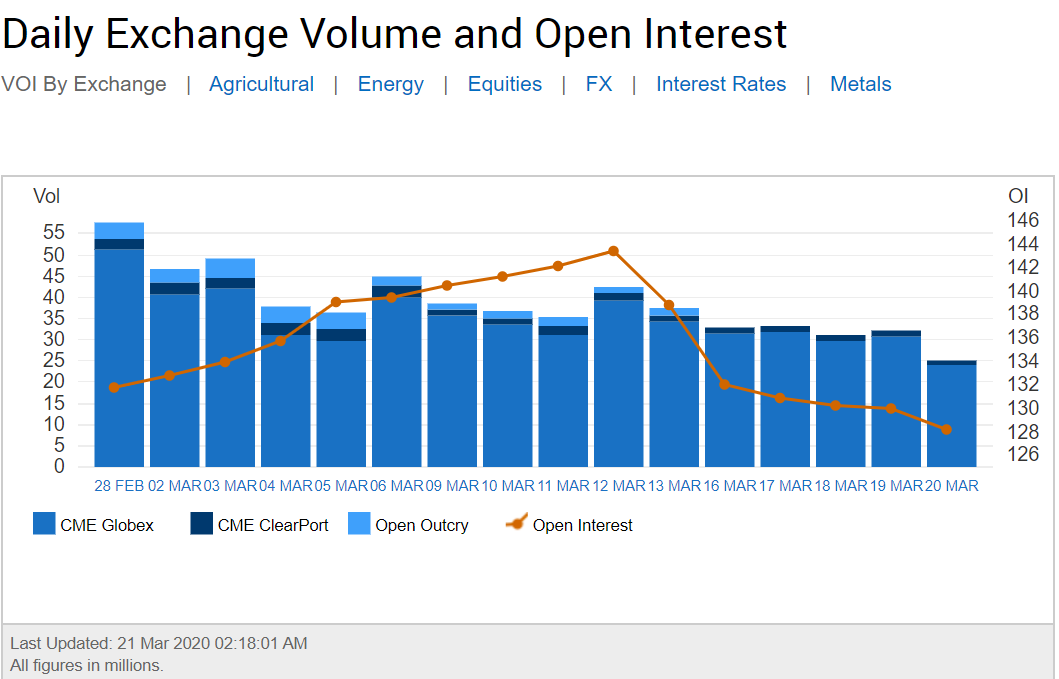Image resolution: width=1059 pixels, height=679 pixels.
Task: Click the 146 value on OI axis
Action: pyautogui.click(x=1023, y=220)
